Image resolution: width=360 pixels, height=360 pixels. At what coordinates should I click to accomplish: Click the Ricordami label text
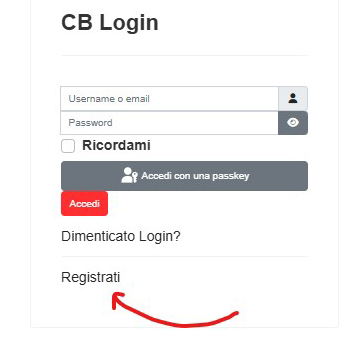coord(116,145)
